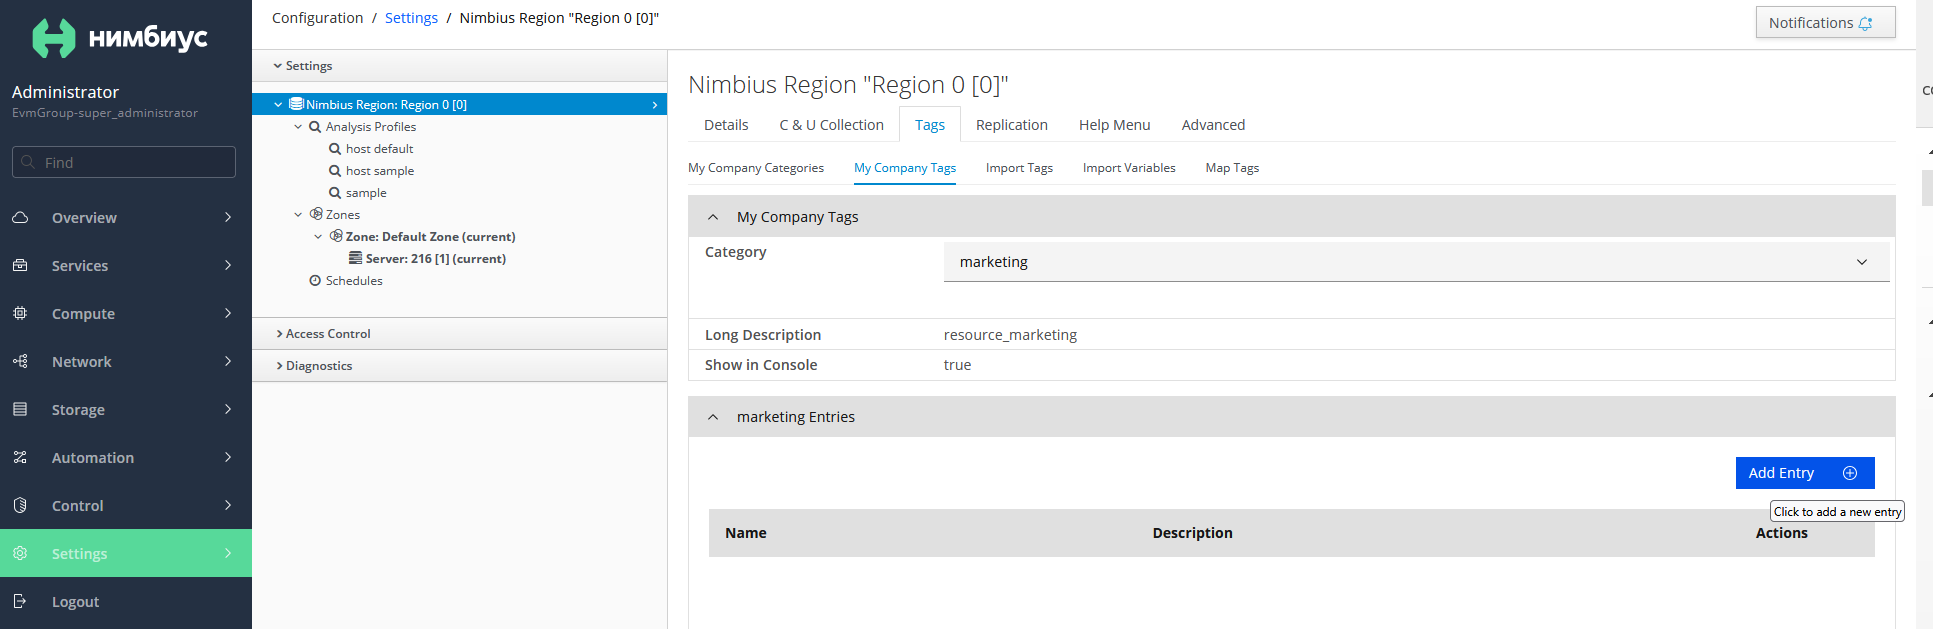1933x629 pixels.
Task: Click the search magnifier in Find box
Action: point(29,162)
